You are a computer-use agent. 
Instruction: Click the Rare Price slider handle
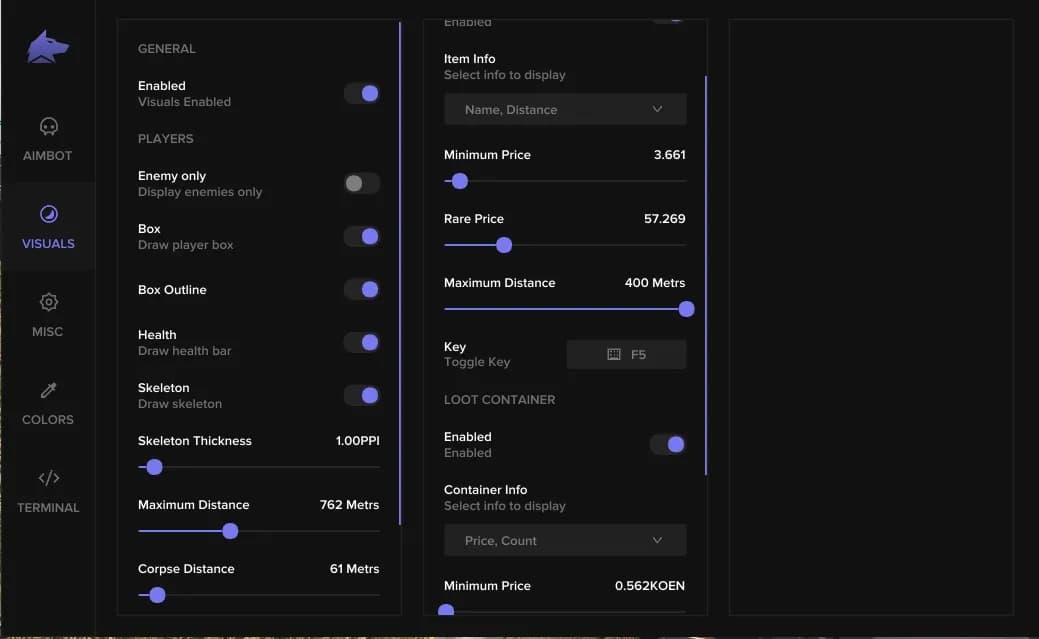coord(504,245)
